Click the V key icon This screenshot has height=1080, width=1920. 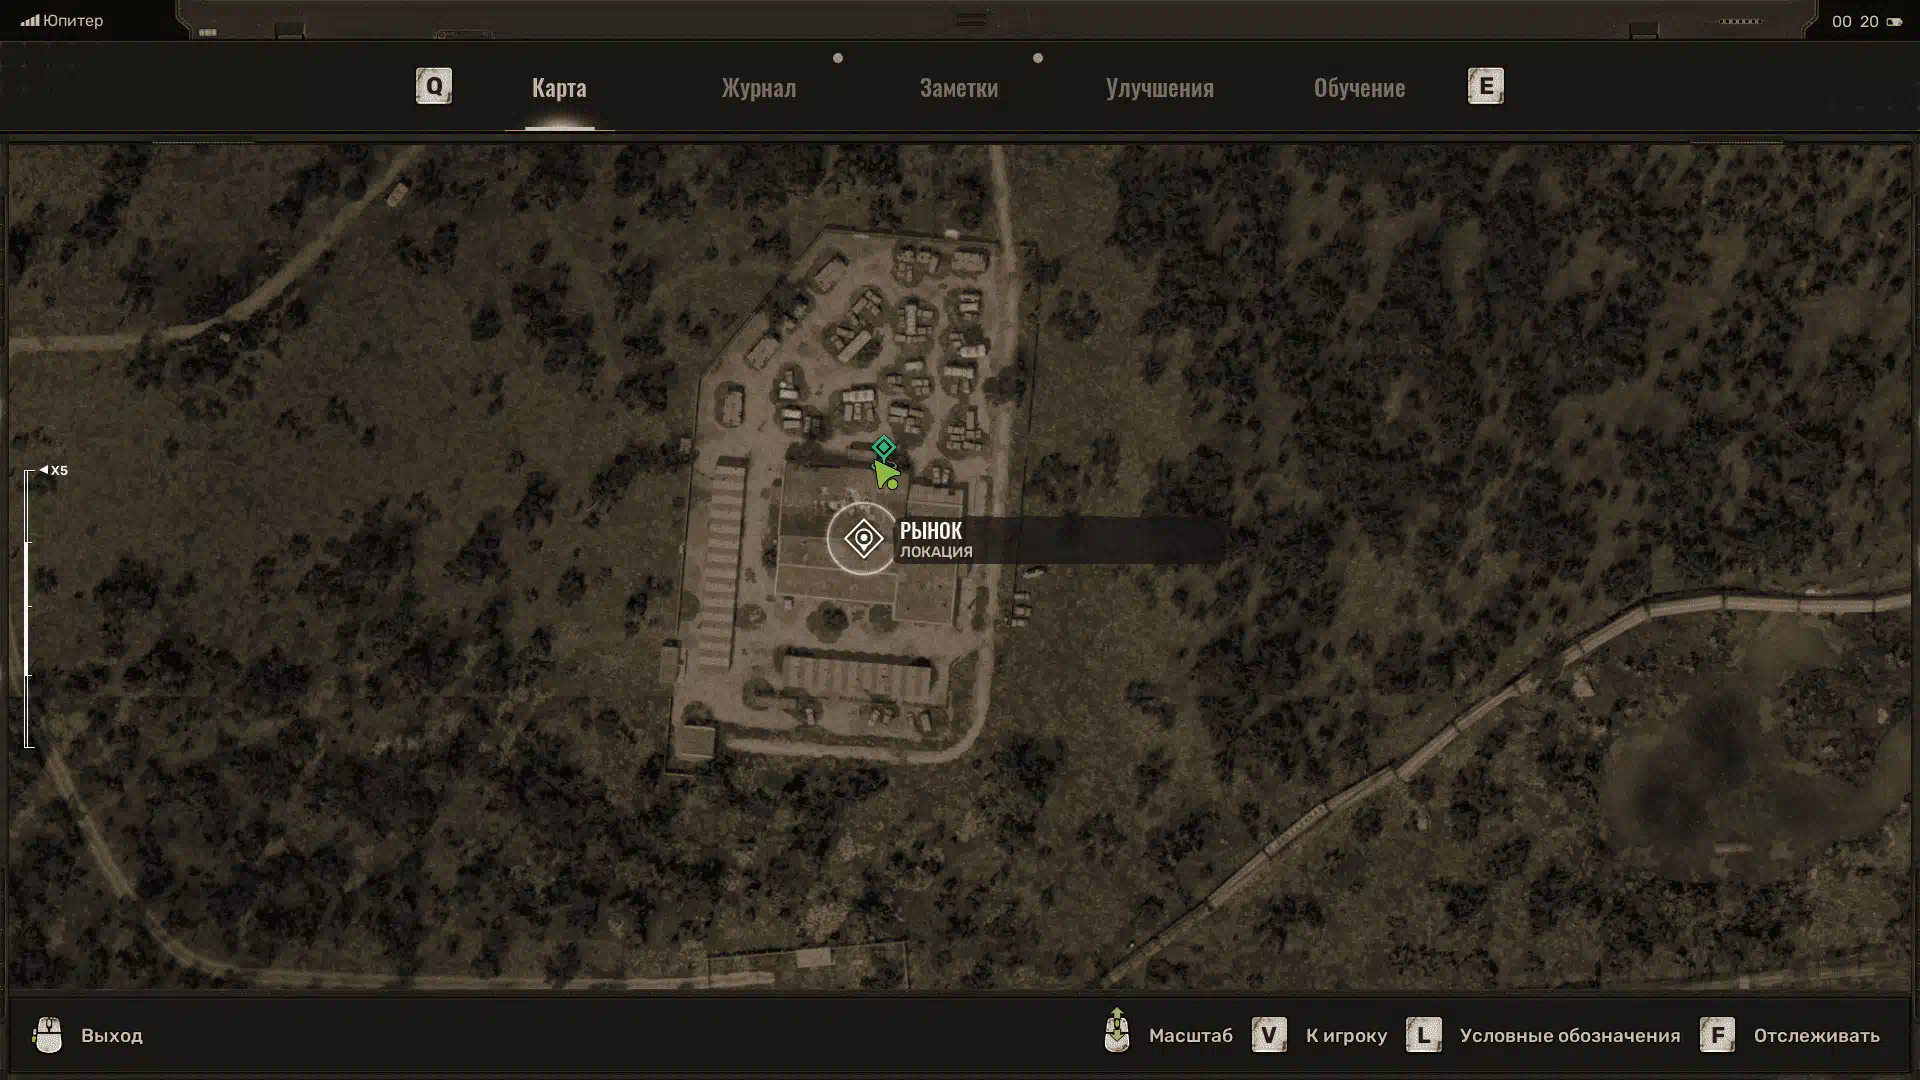point(1269,1035)
